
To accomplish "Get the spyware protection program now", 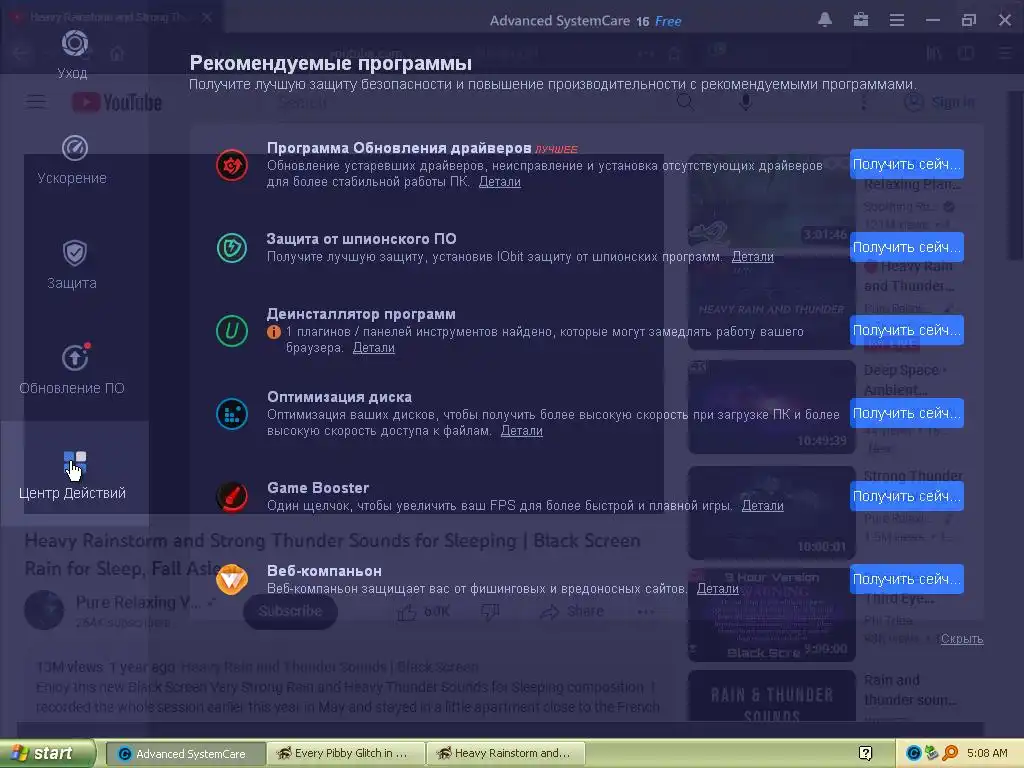I will pyautogui.click(x=906, y=247).
